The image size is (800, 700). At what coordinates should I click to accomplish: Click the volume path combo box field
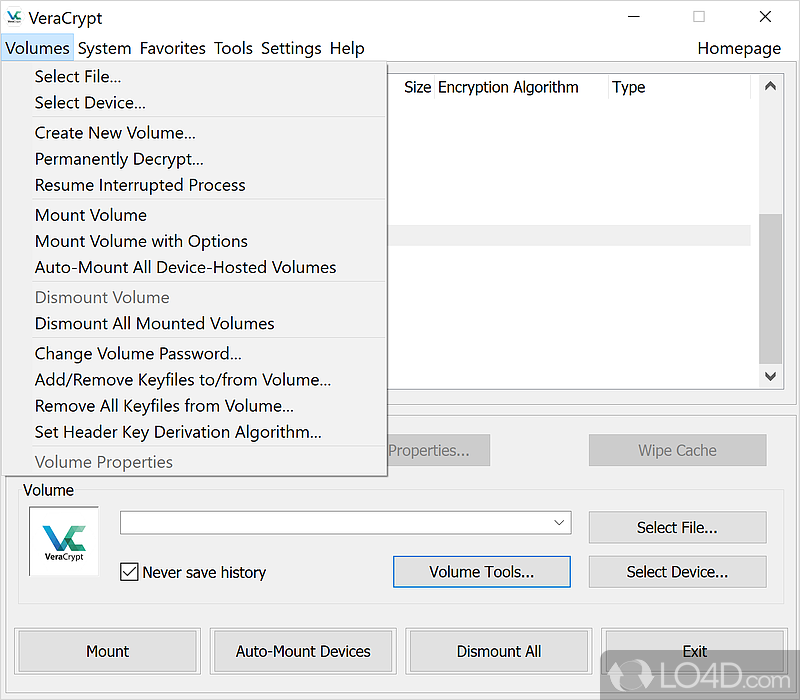(345, 522)
